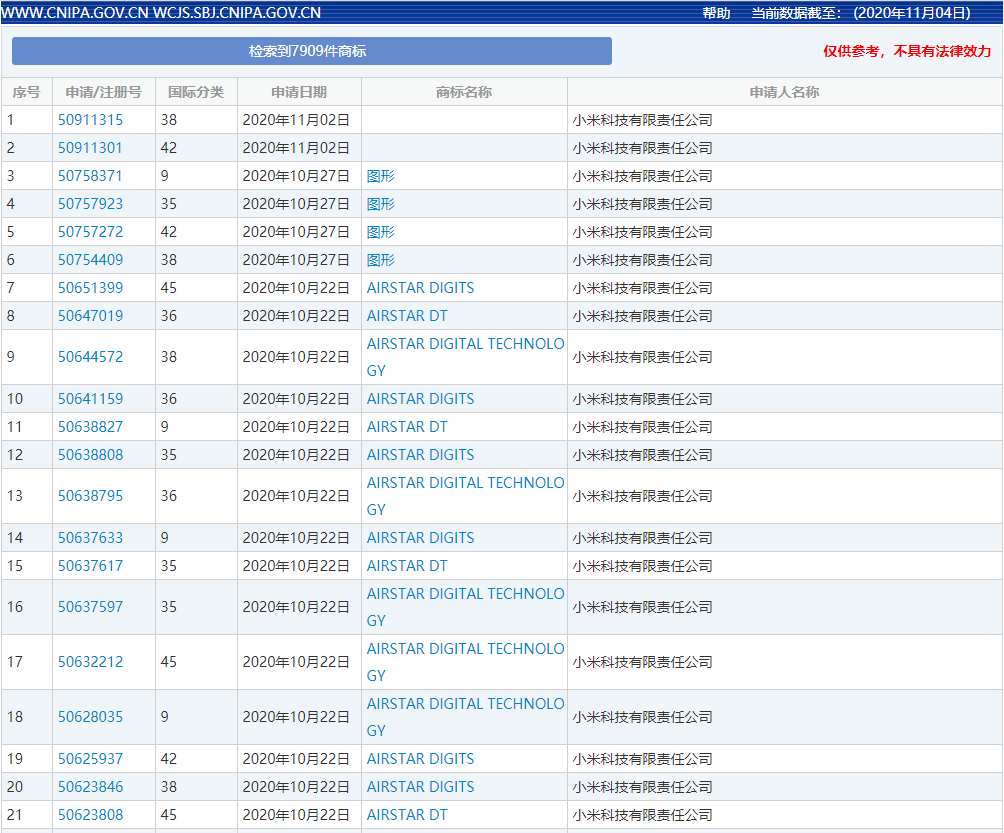Click the 商标名称 column header

[x=464, y=92]
